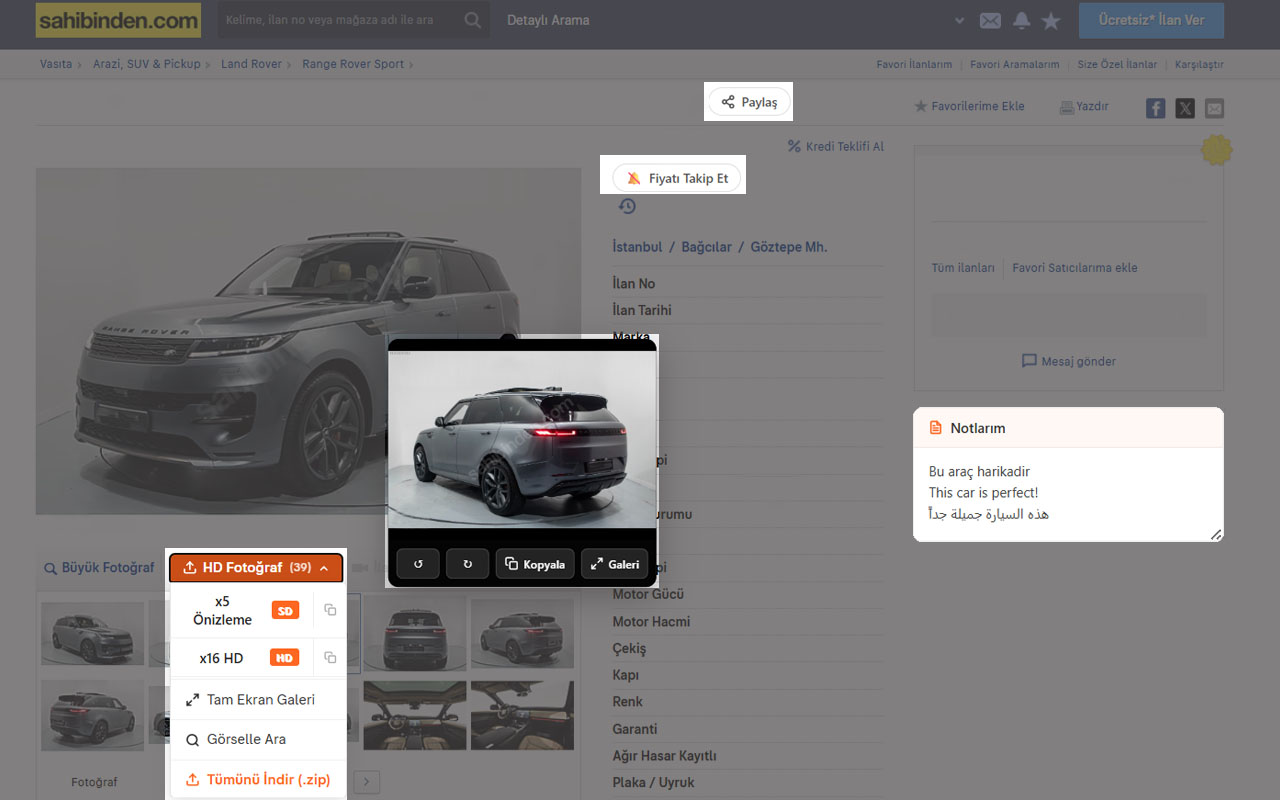Screen dimensions: 1280x800
Task: Select the x16 HD option
Action: 241,658
